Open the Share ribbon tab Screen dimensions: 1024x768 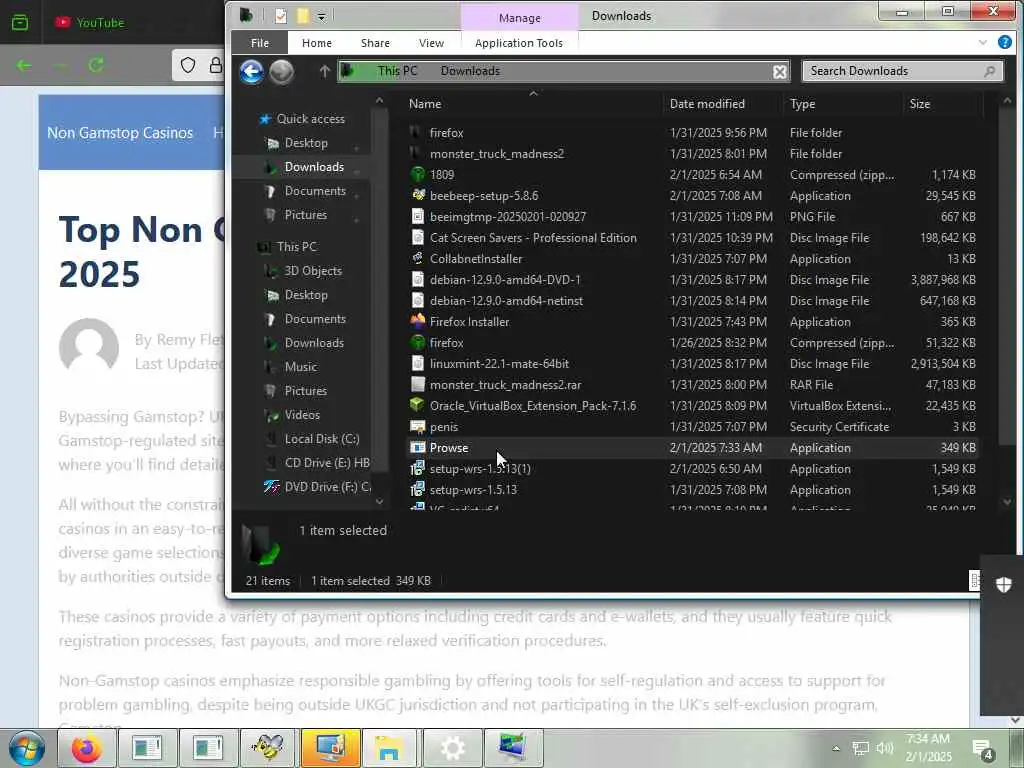pyautogui.click(x=375, y=43)
